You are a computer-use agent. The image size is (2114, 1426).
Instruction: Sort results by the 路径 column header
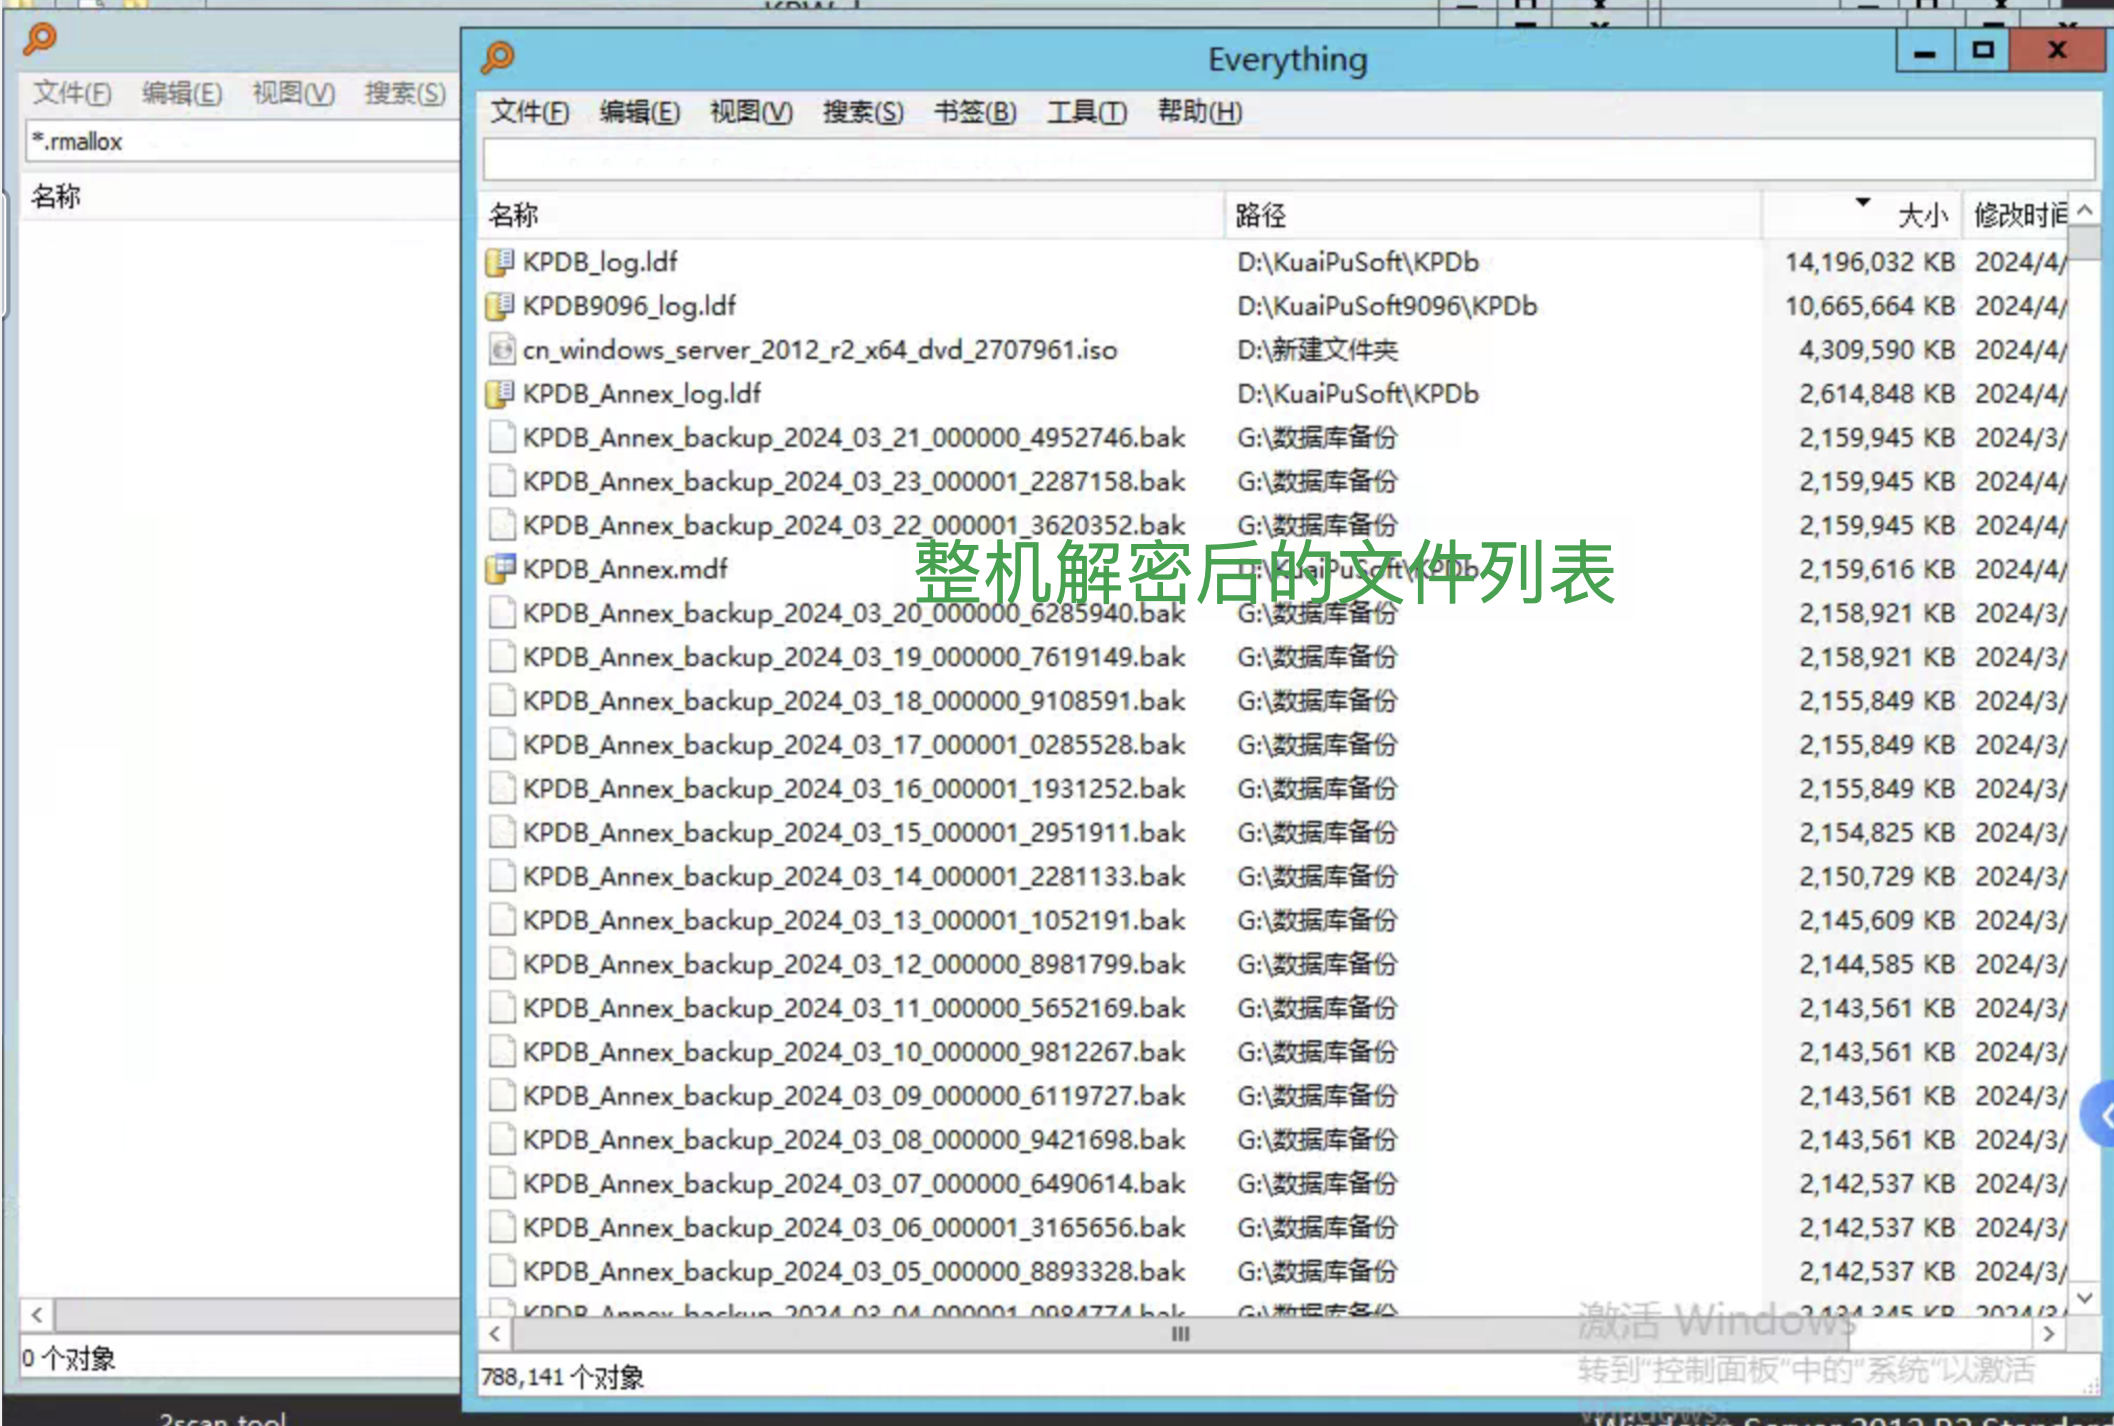coord(1493,215)
